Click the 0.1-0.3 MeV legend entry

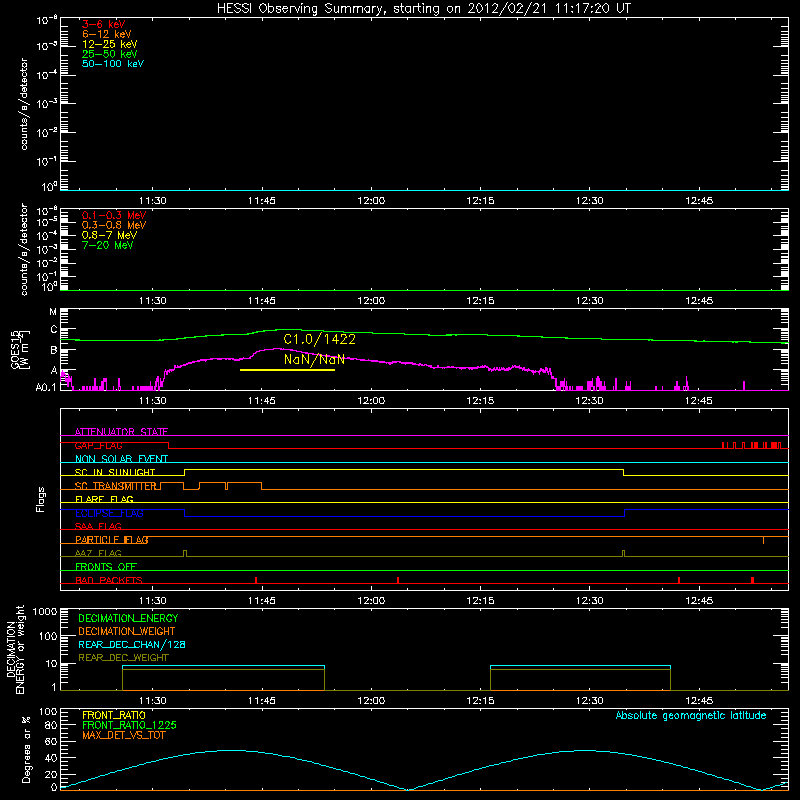pyautogui.click(x=114, y=215)
